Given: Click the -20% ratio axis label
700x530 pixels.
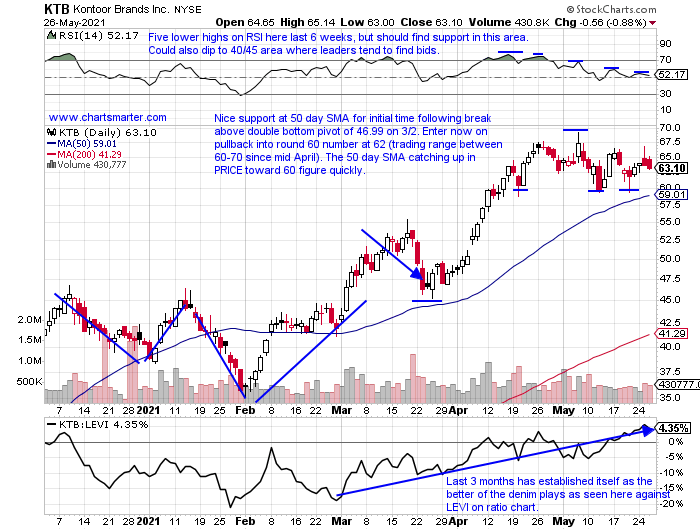Looking at the screenshot, I should pos(672,504).
